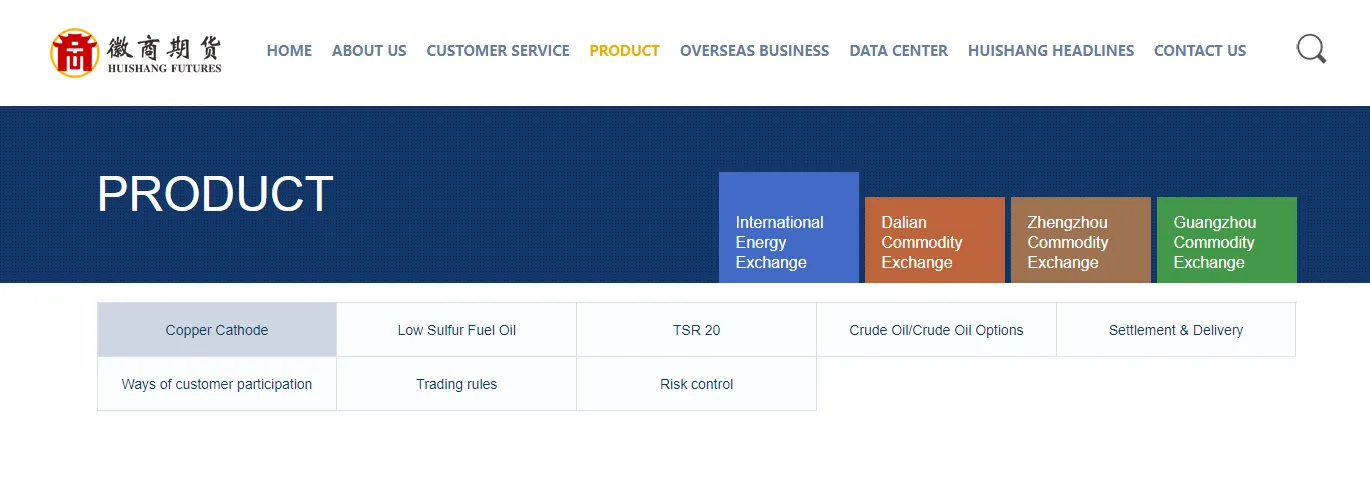1370x492 pixels.
Task: Open Crude Oil/Crude Oil Options
Action: (x=937, y=330)
